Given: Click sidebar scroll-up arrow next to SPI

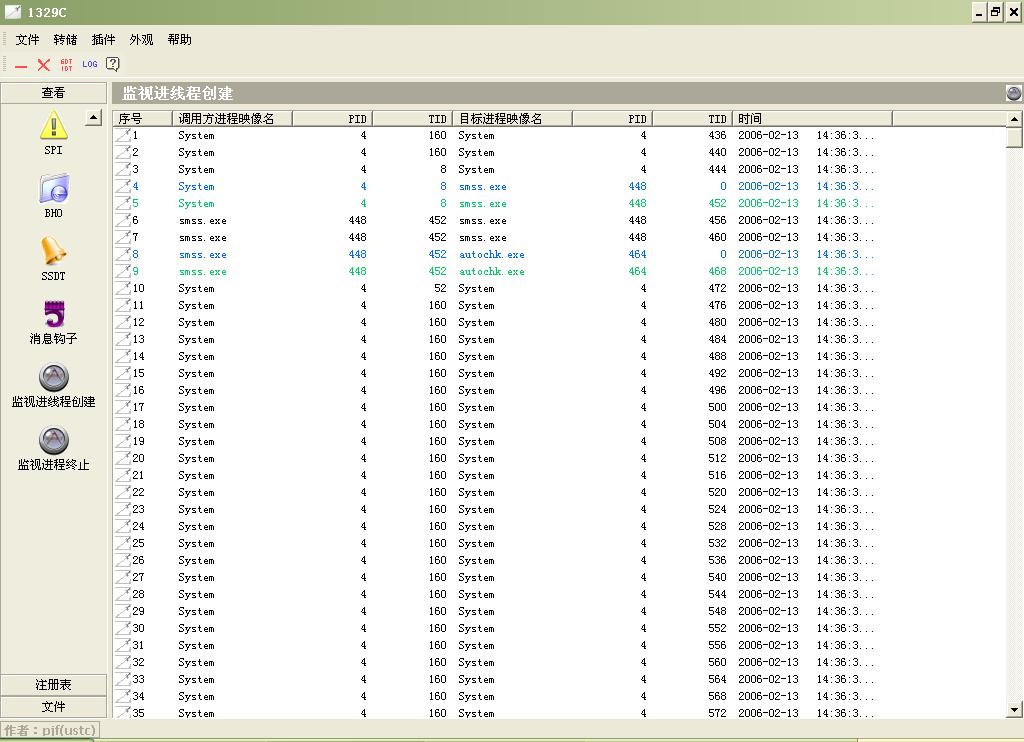Looking at the screenshot, I should click(93, 118).
